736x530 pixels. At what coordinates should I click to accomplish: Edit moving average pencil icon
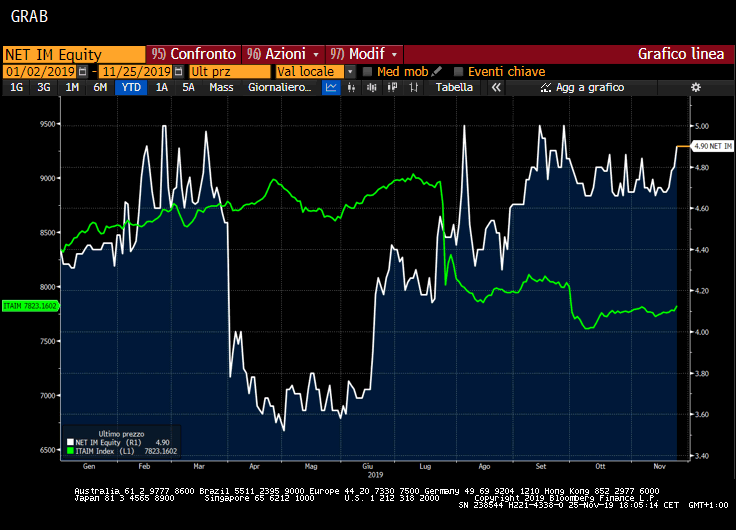[437, 71]
